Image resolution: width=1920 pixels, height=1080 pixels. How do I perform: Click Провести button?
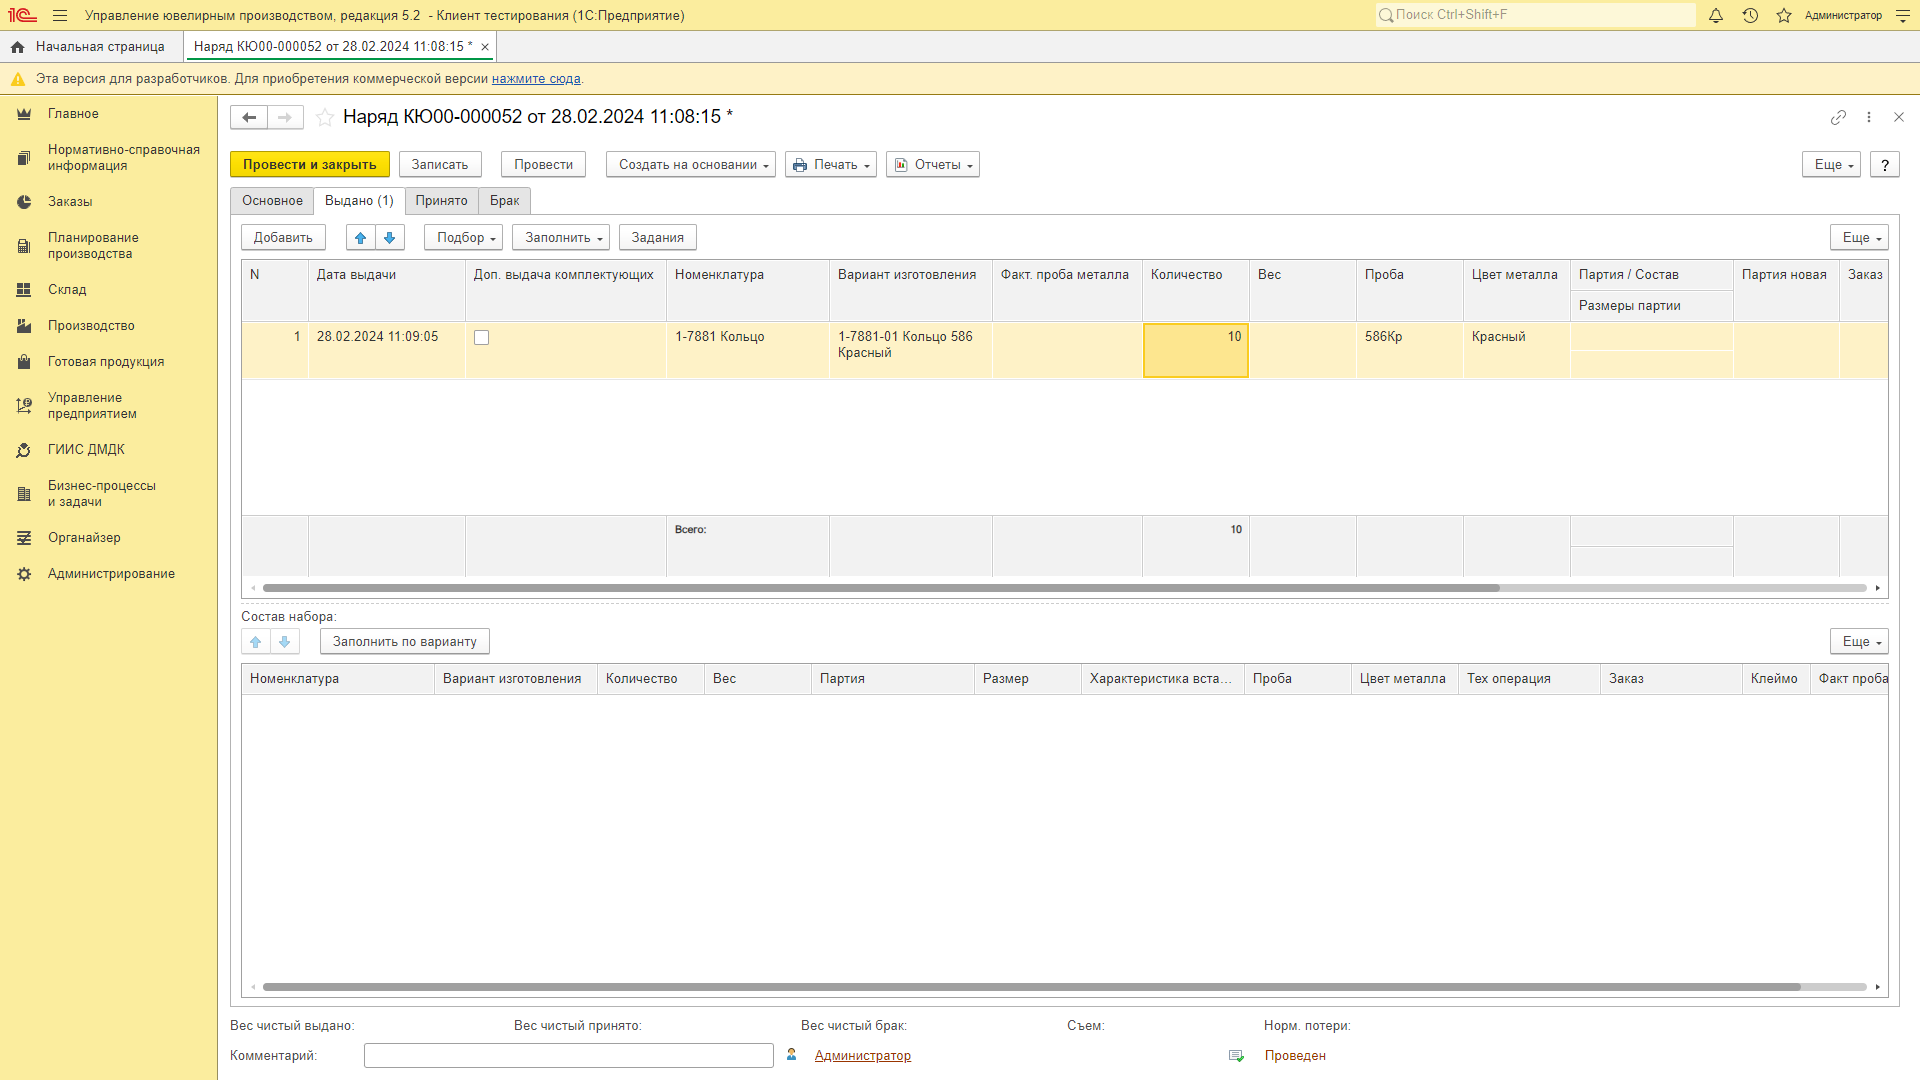[x=544, y=165]
